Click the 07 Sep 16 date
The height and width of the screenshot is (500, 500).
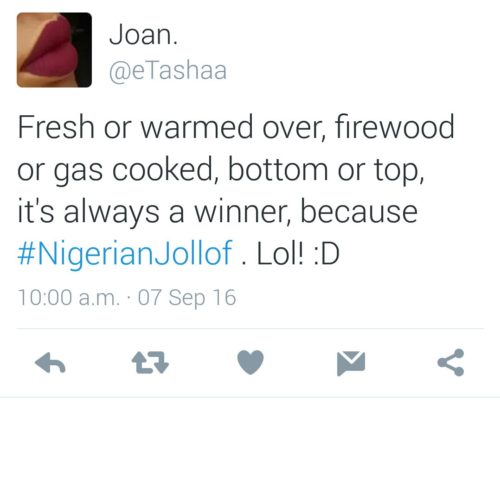(187, 297)
